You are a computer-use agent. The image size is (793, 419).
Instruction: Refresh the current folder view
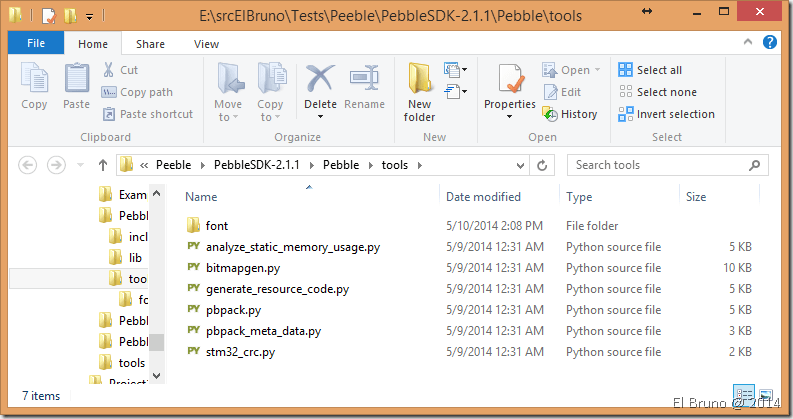pyautogui.click(x=542, y=165)
